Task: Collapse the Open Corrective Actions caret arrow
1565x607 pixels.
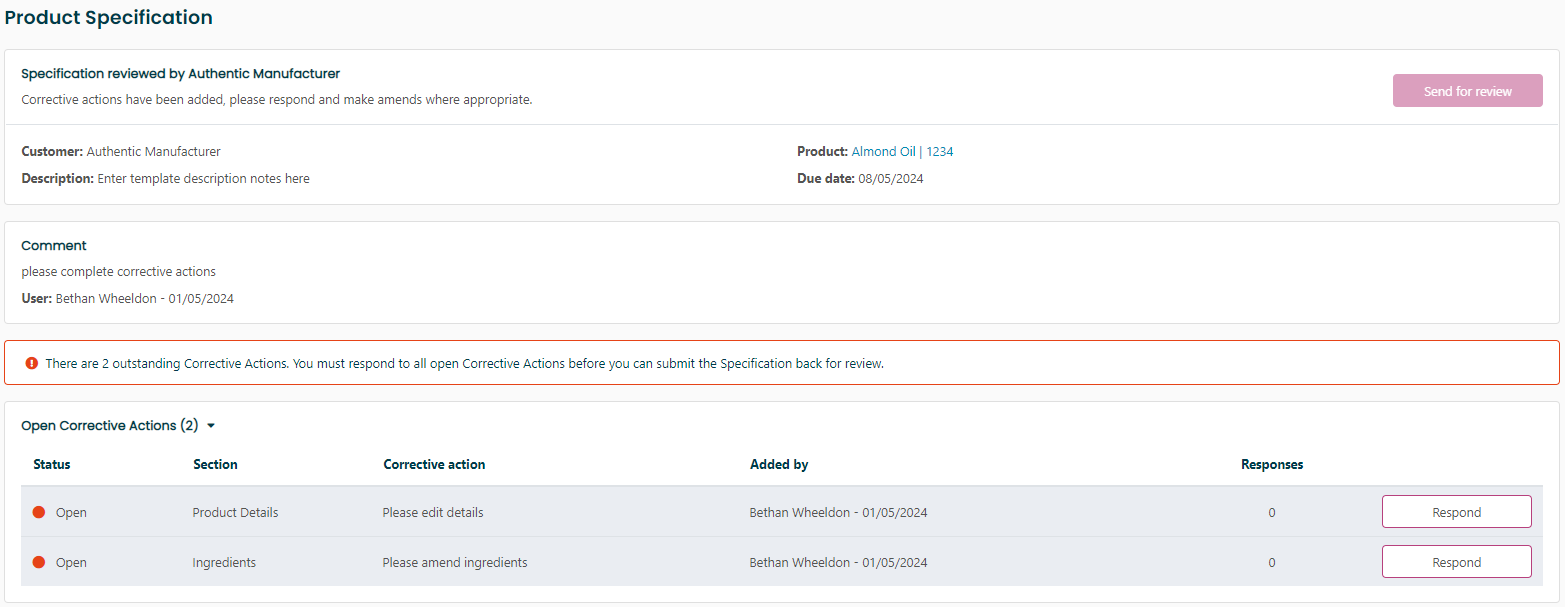Action: point(211,426)
